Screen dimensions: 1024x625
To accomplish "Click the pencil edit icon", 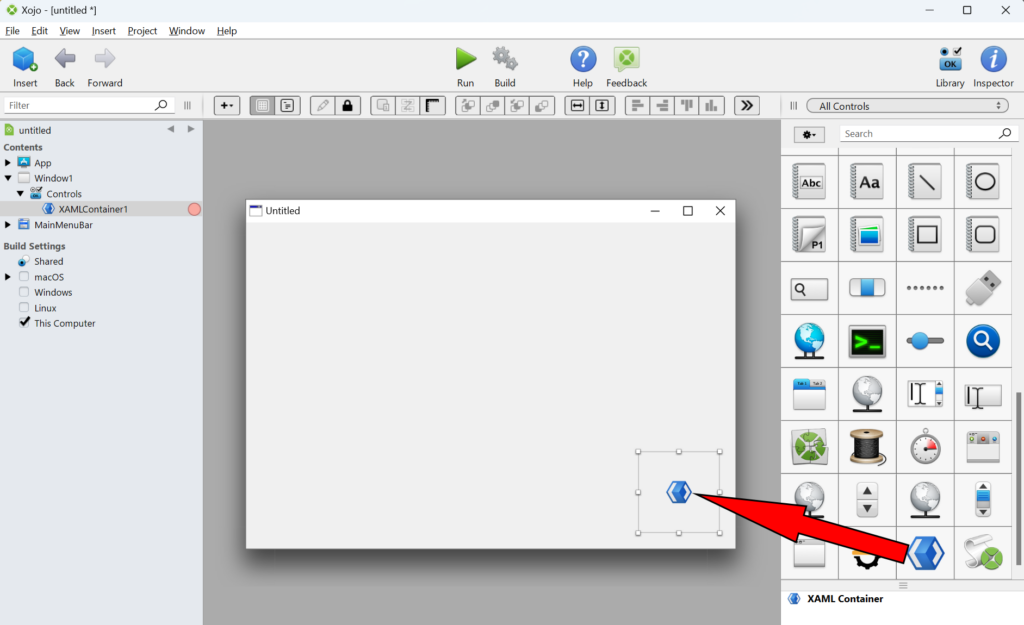I will click(323, 105).
